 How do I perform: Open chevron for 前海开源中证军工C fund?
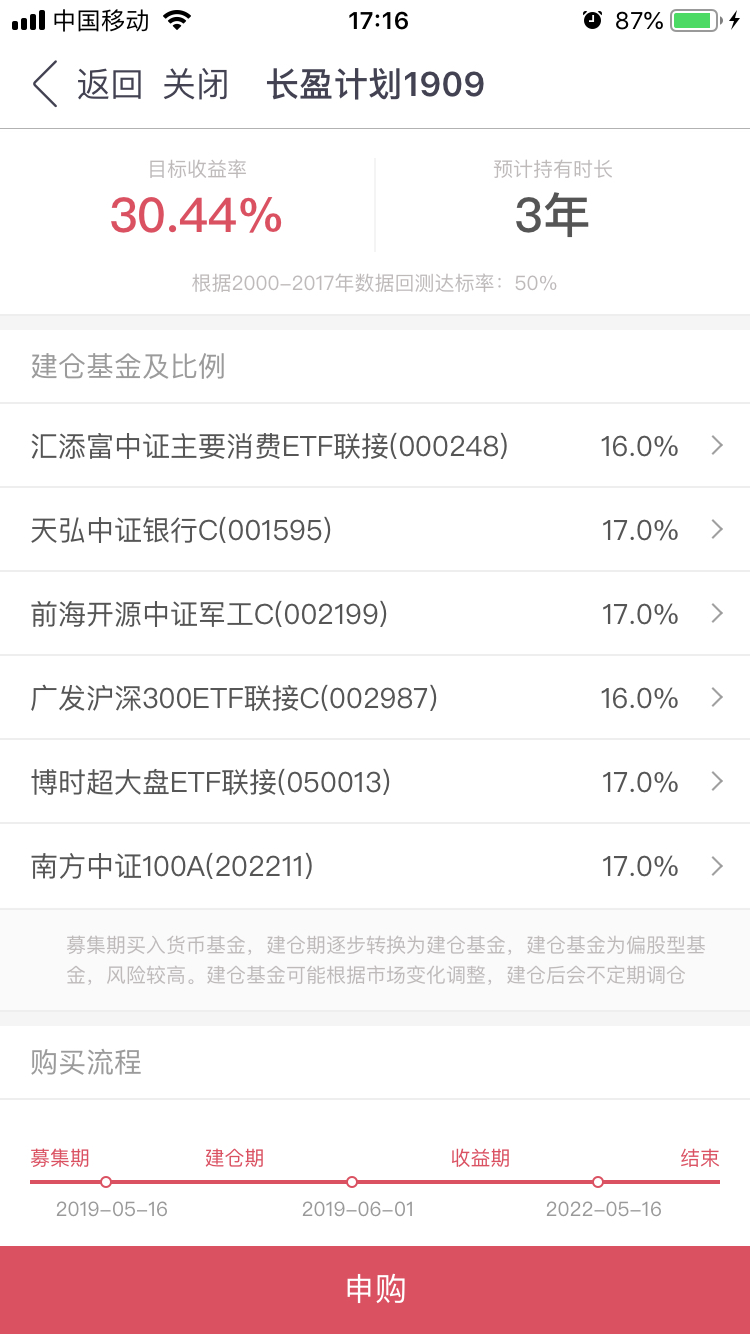(x=717, y=614)
